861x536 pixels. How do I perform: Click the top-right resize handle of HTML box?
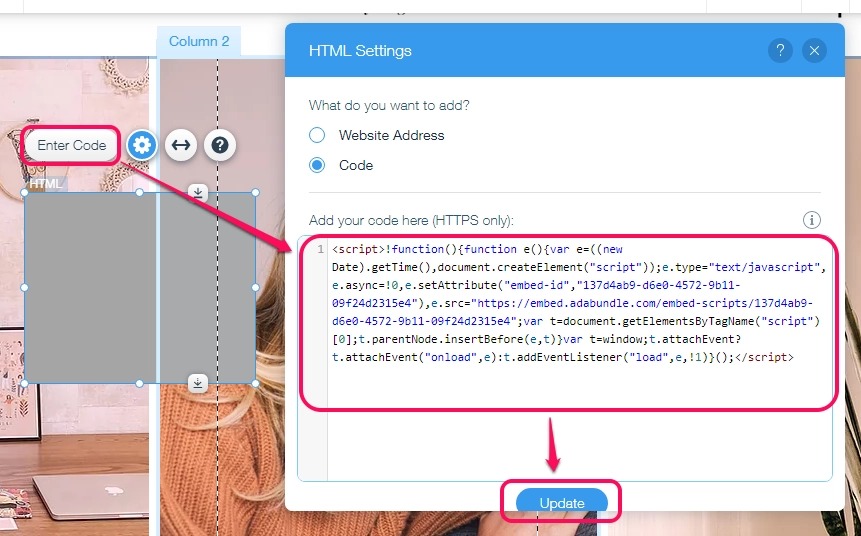click(255, 193)
